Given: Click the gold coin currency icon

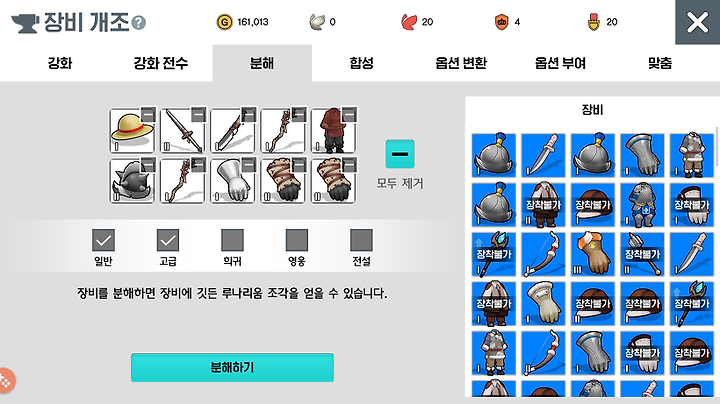Looking at the screenshot, I should (x=225, y=22).
